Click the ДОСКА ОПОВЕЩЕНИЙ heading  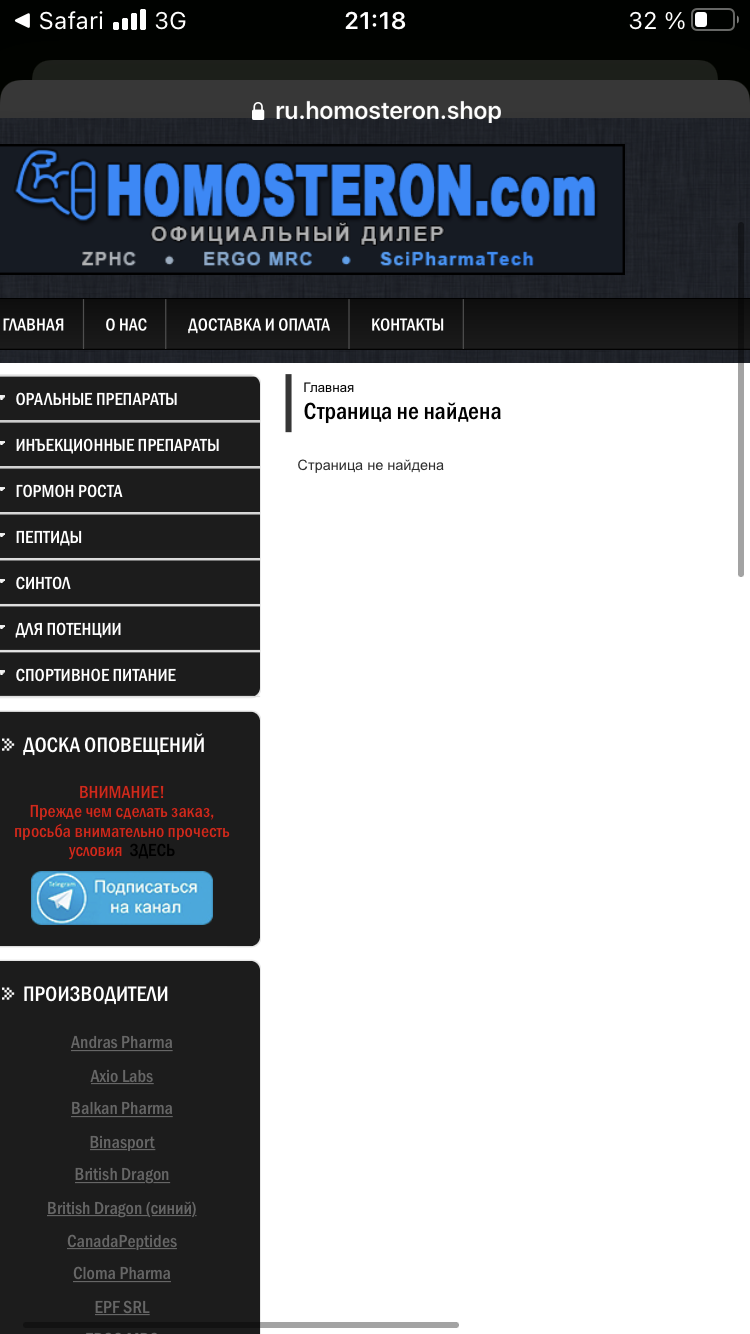(114, 745)
